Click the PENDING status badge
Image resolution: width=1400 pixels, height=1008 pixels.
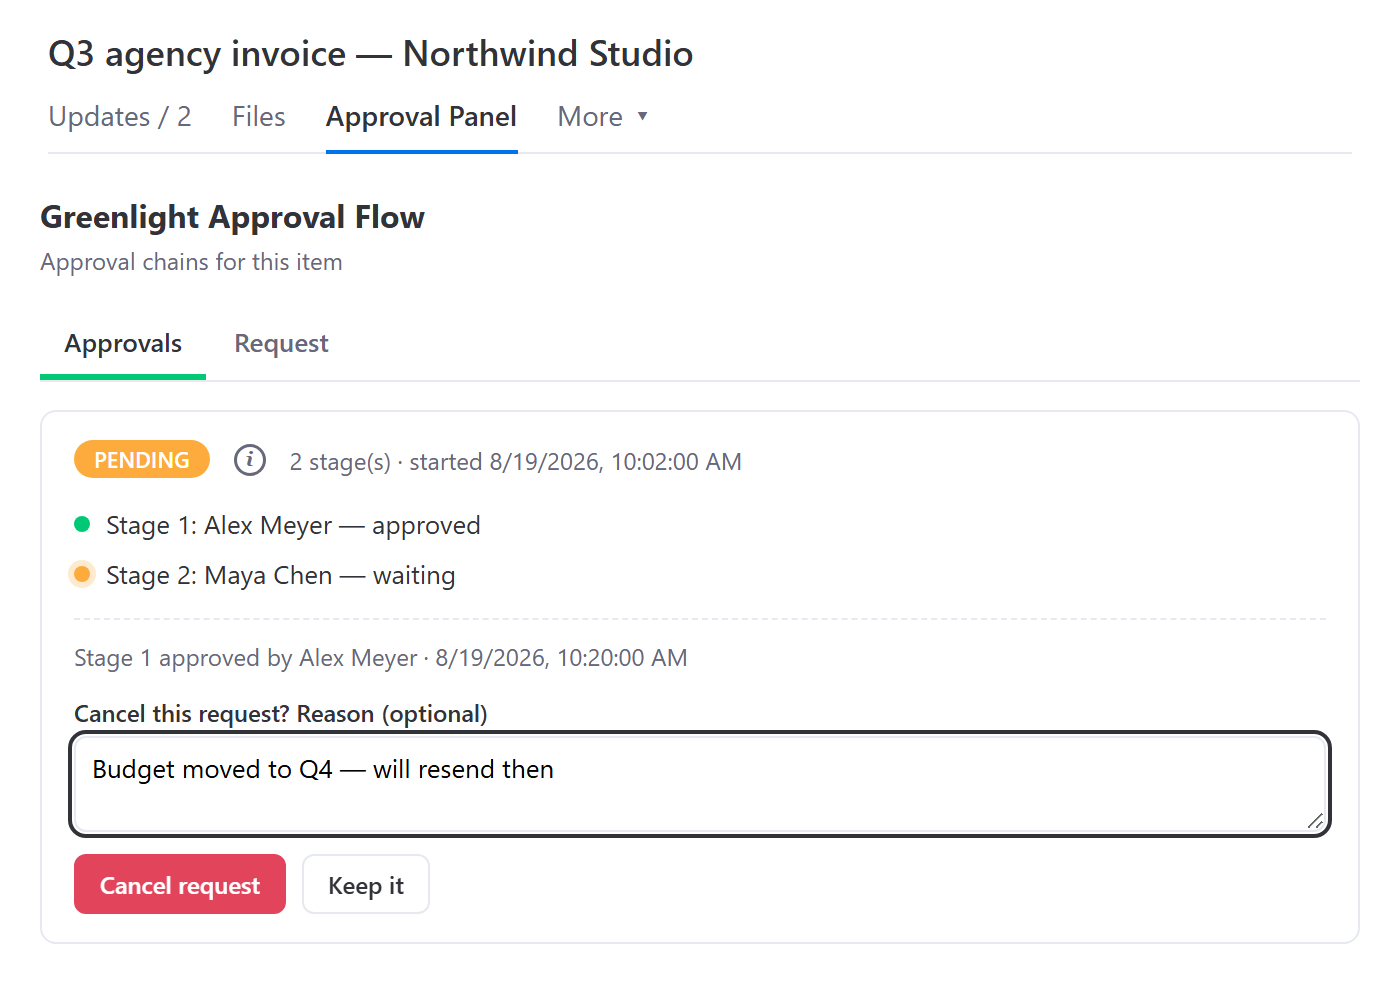[142, 460]
